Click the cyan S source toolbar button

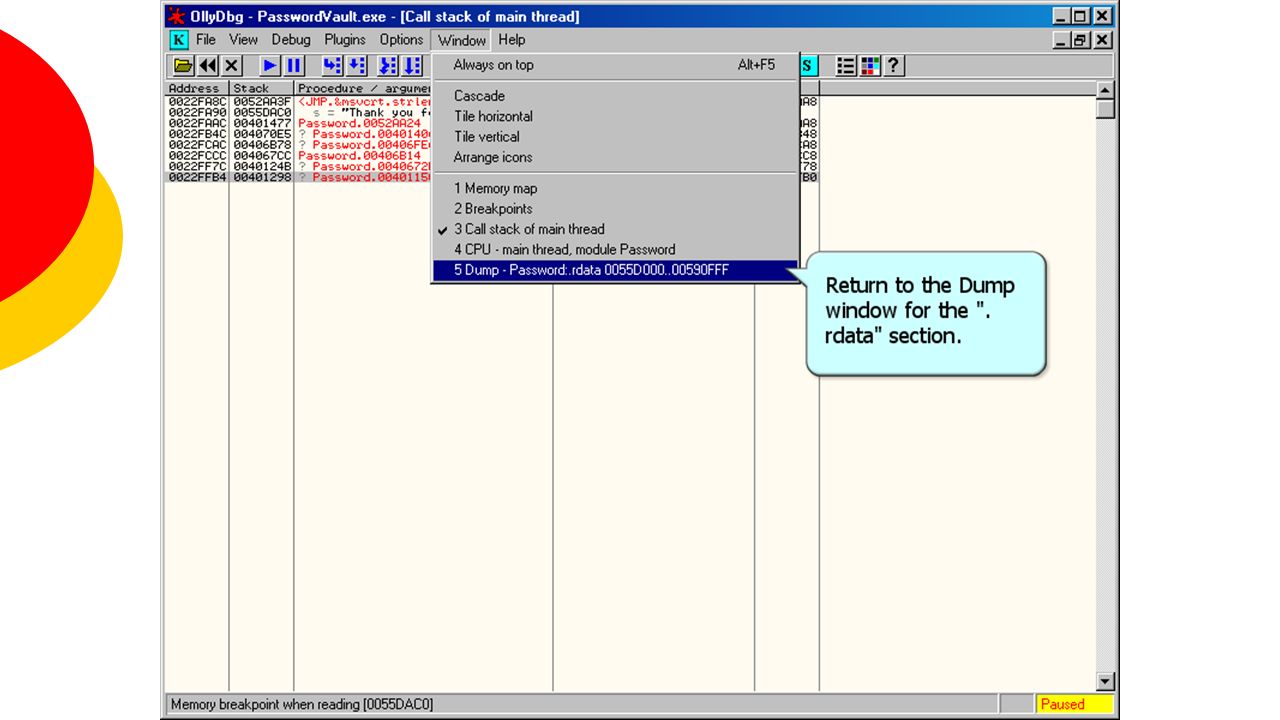pos(808,66)
